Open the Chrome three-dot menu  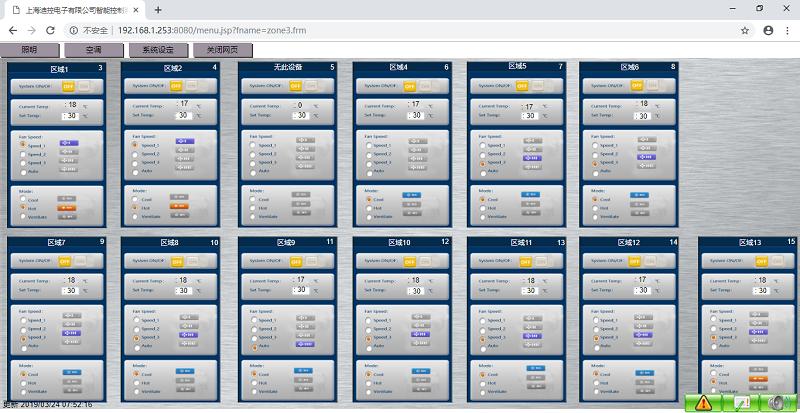pos(787,30)
